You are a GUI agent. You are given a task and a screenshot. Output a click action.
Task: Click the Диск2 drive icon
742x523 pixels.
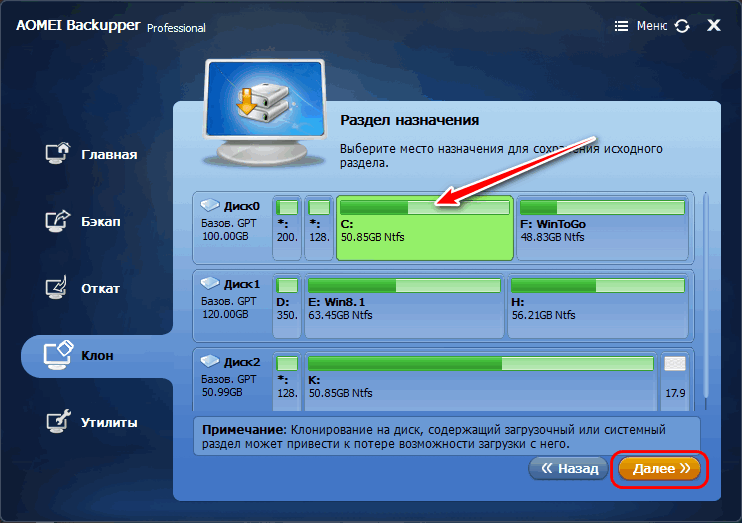[x=210, y=362]
